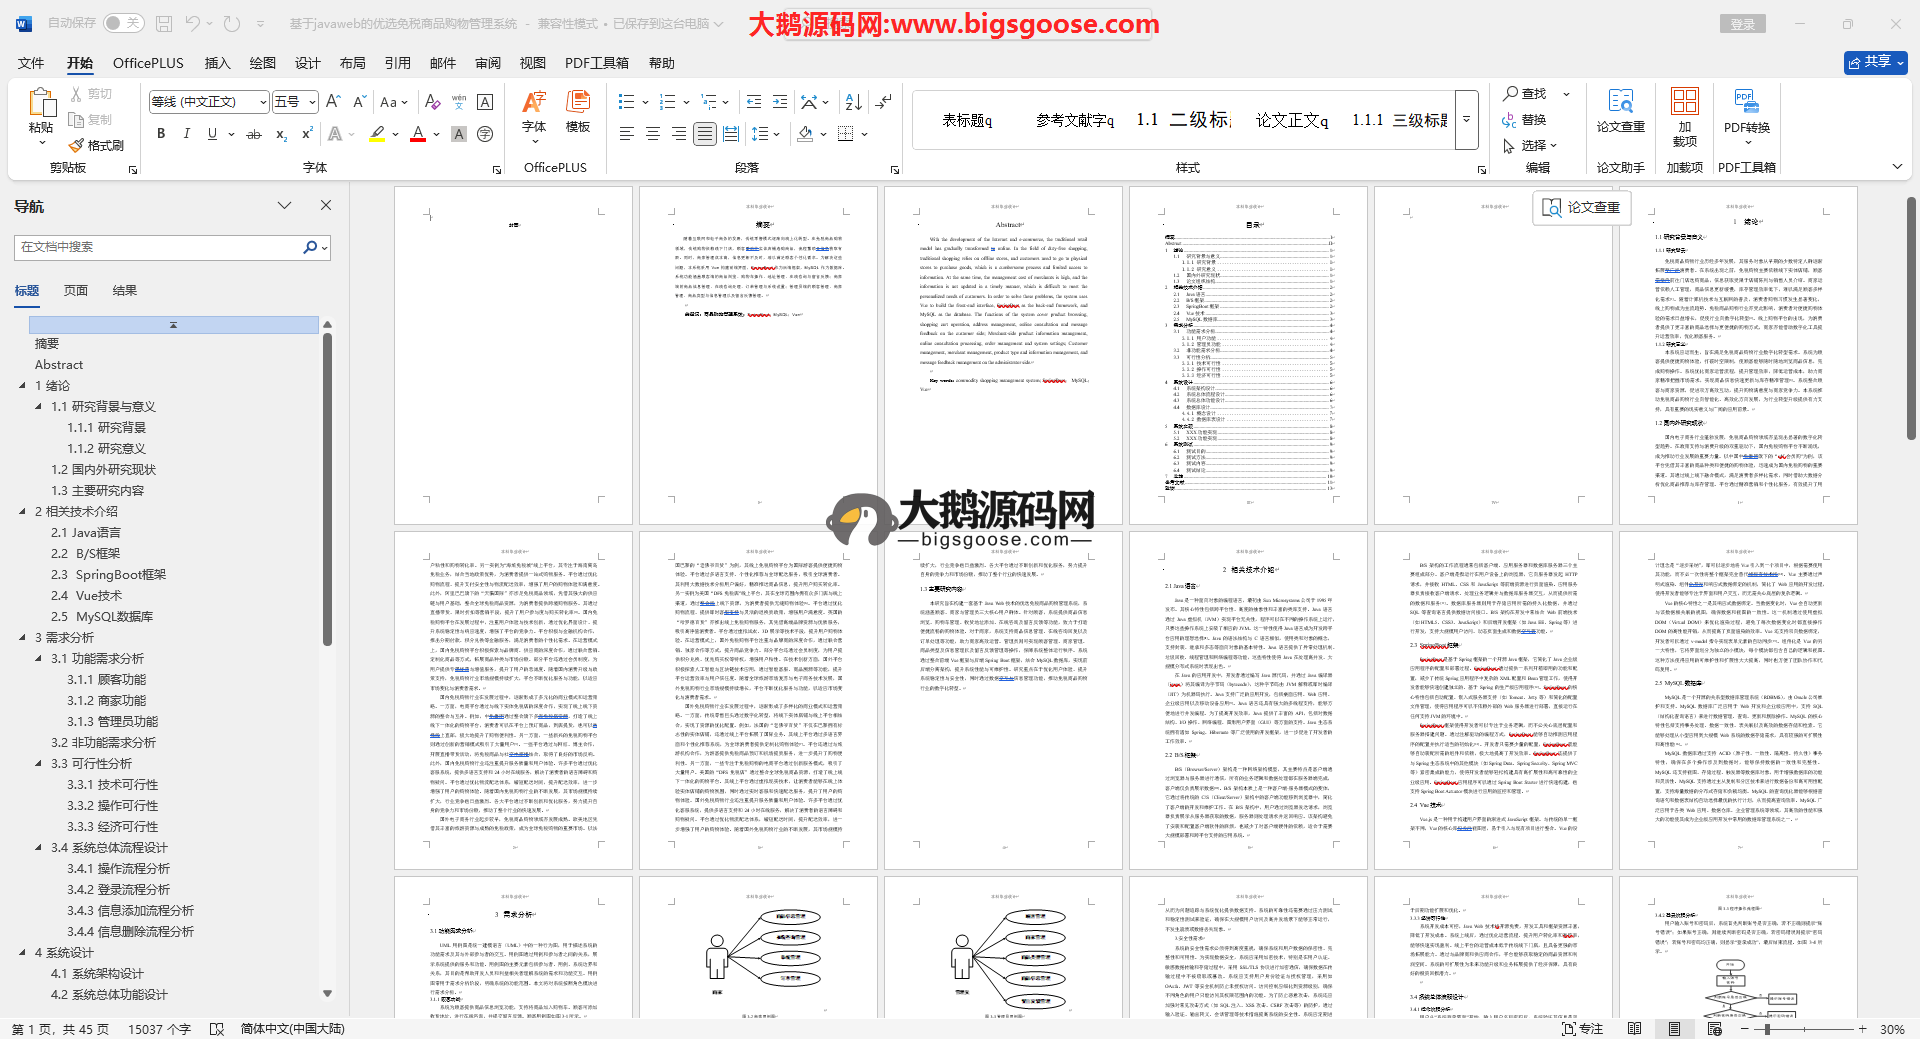Click the 论文查重 icon in ribbon
This screenshot has width=1920, height=1039.
click(1620, 111)
